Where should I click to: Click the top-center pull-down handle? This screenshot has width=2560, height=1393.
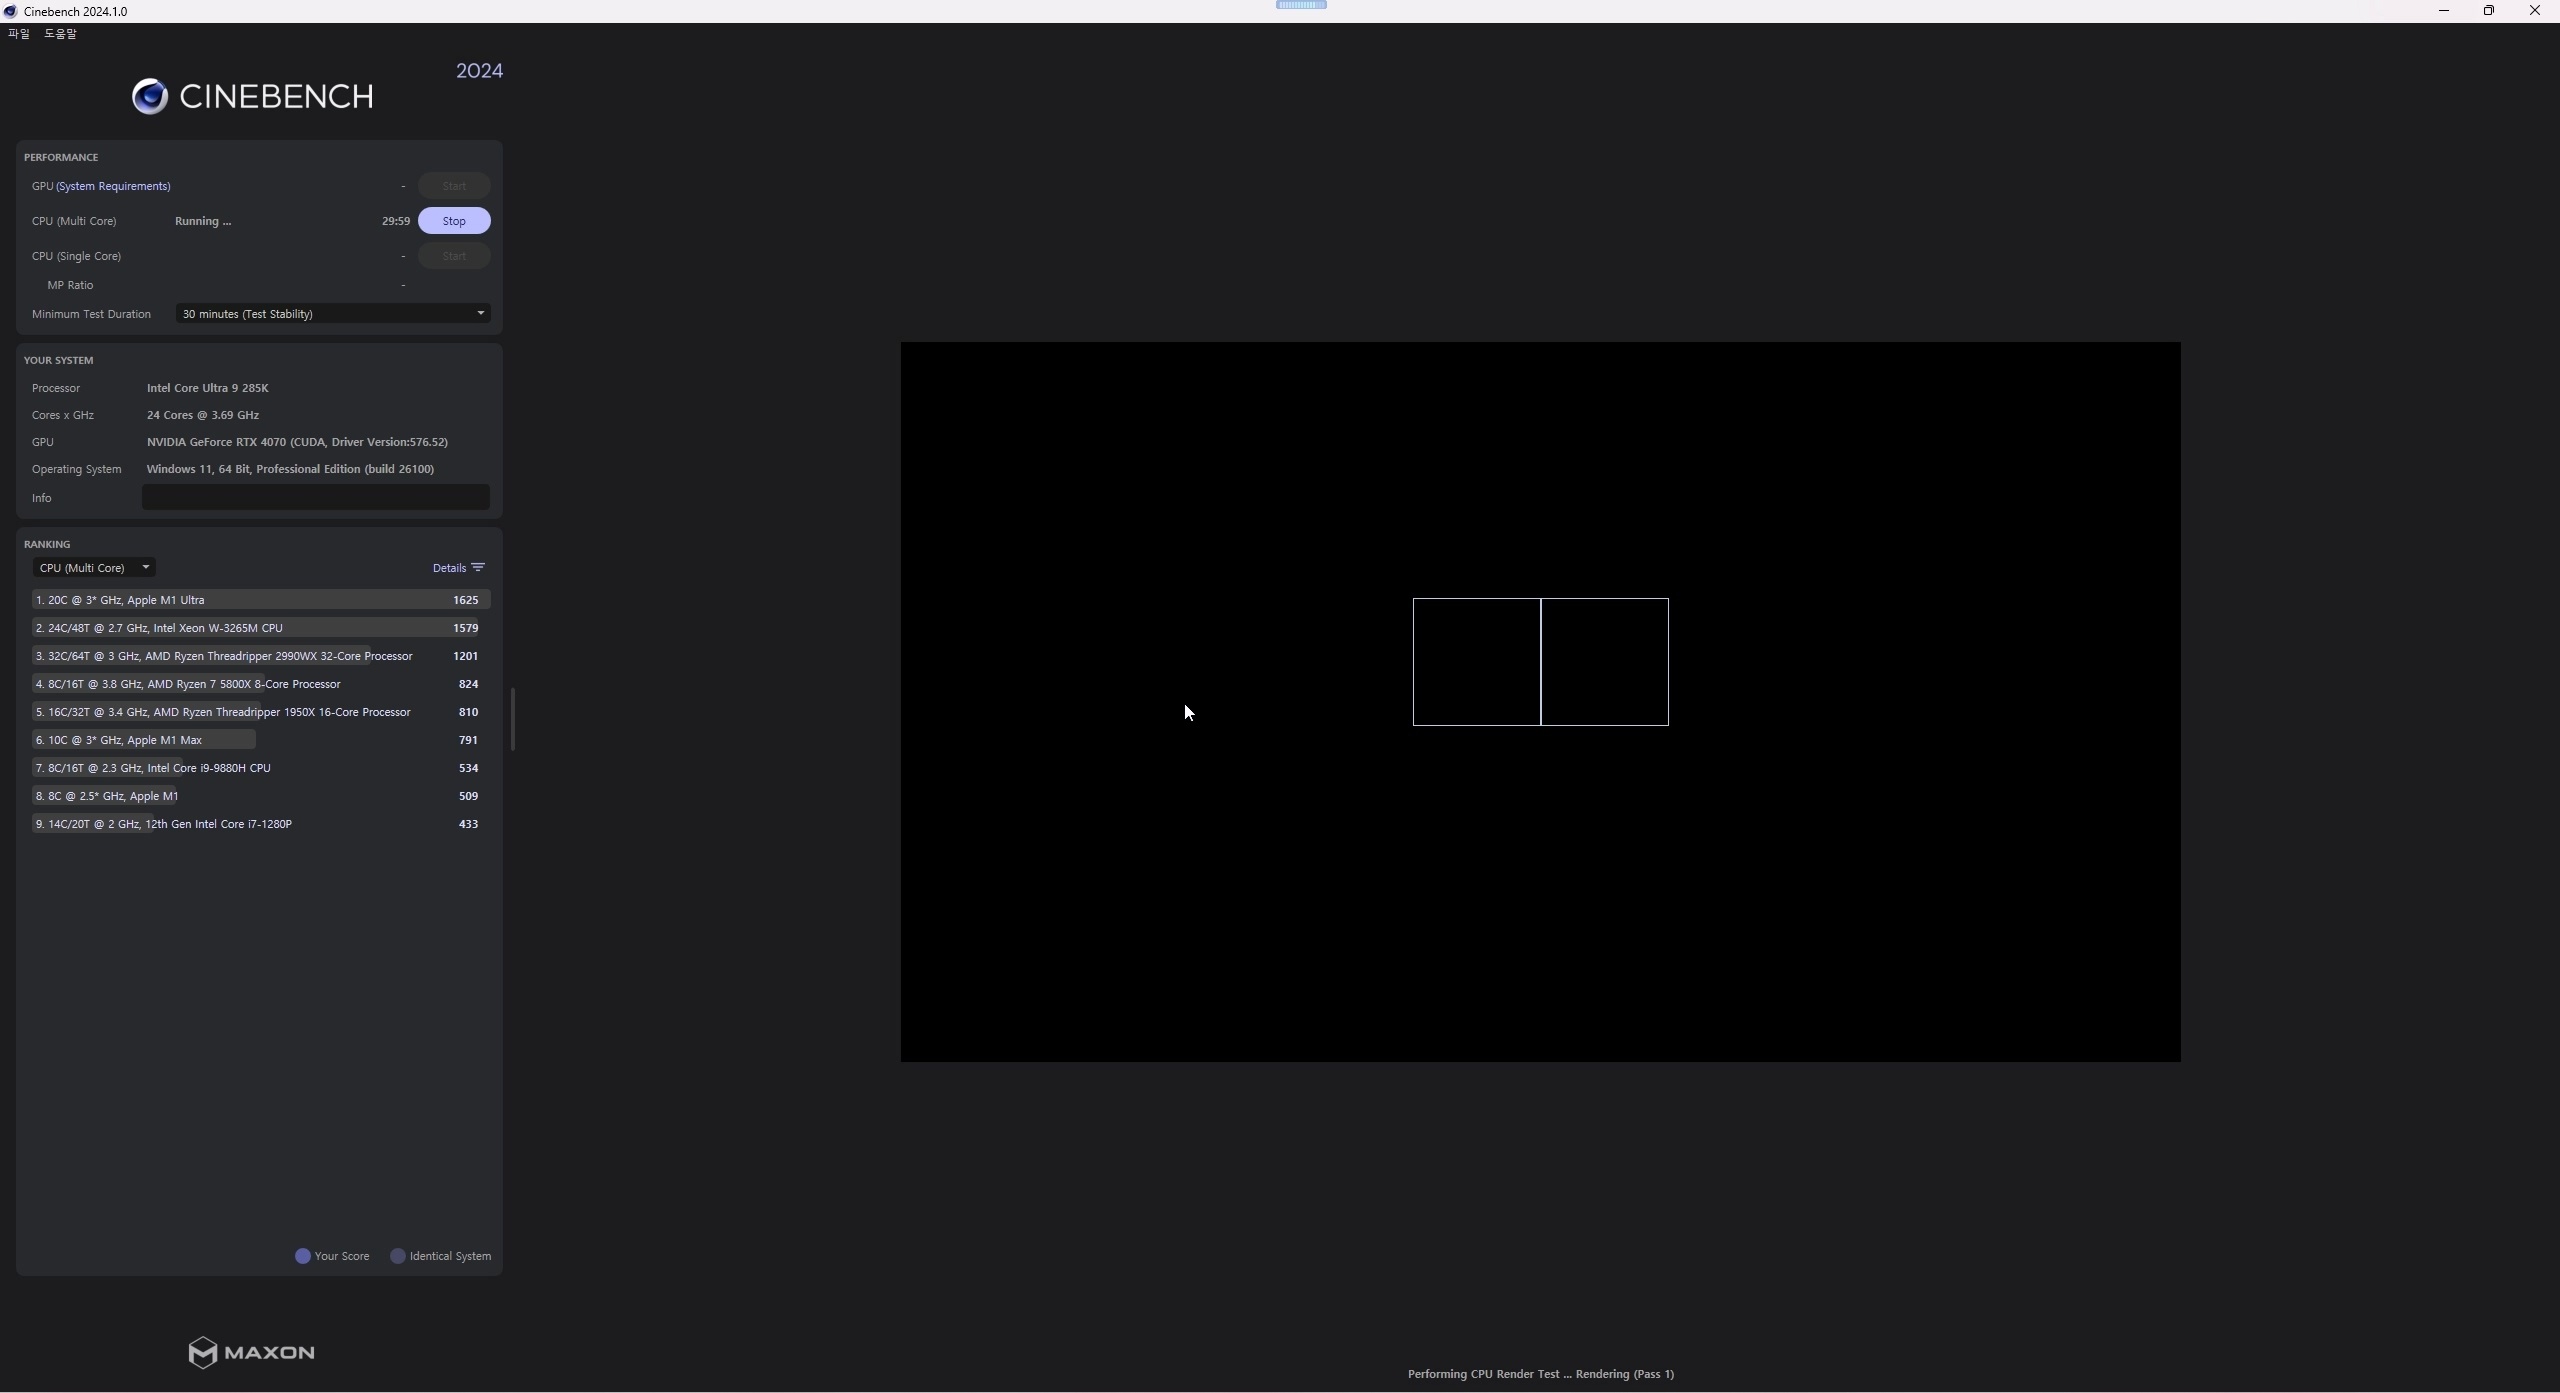[1301, 5]
